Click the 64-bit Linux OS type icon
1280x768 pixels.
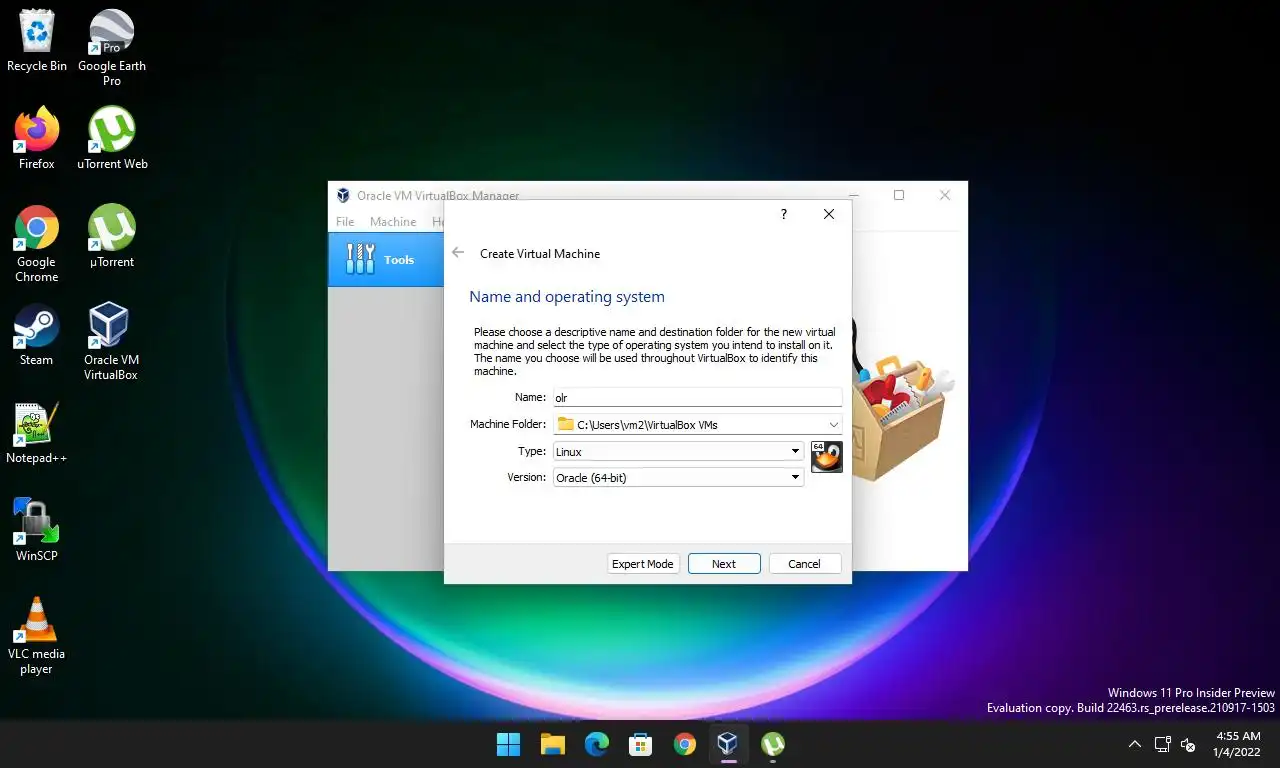click(x=827, y=457)
